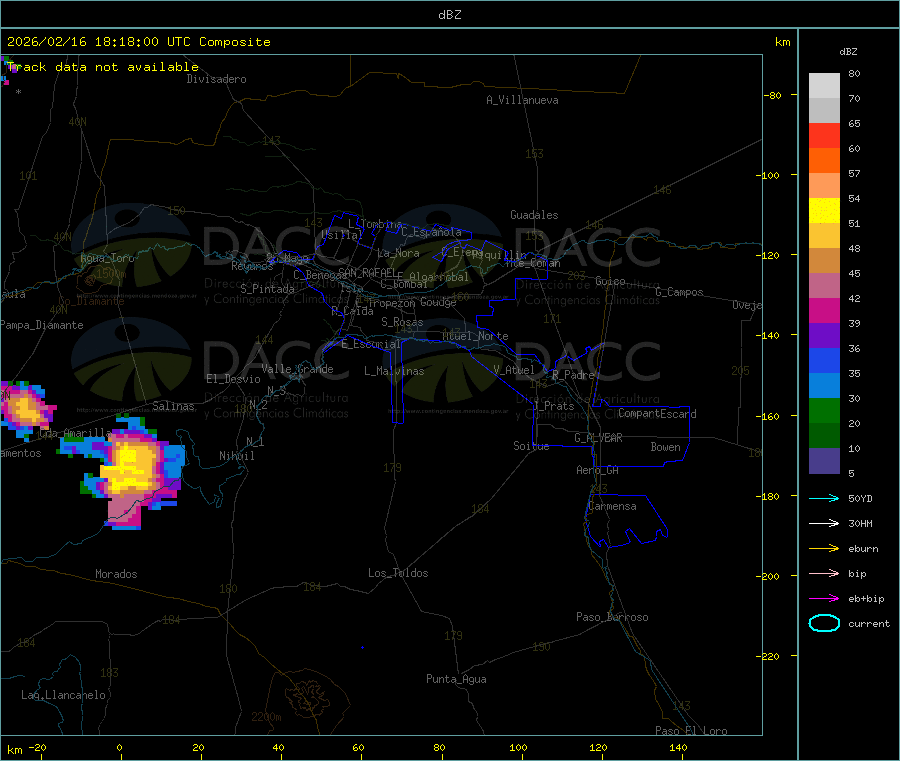Click the 'Goudge' place label
The height and width of the screenshot is (761, 900).
click(438, 302)
